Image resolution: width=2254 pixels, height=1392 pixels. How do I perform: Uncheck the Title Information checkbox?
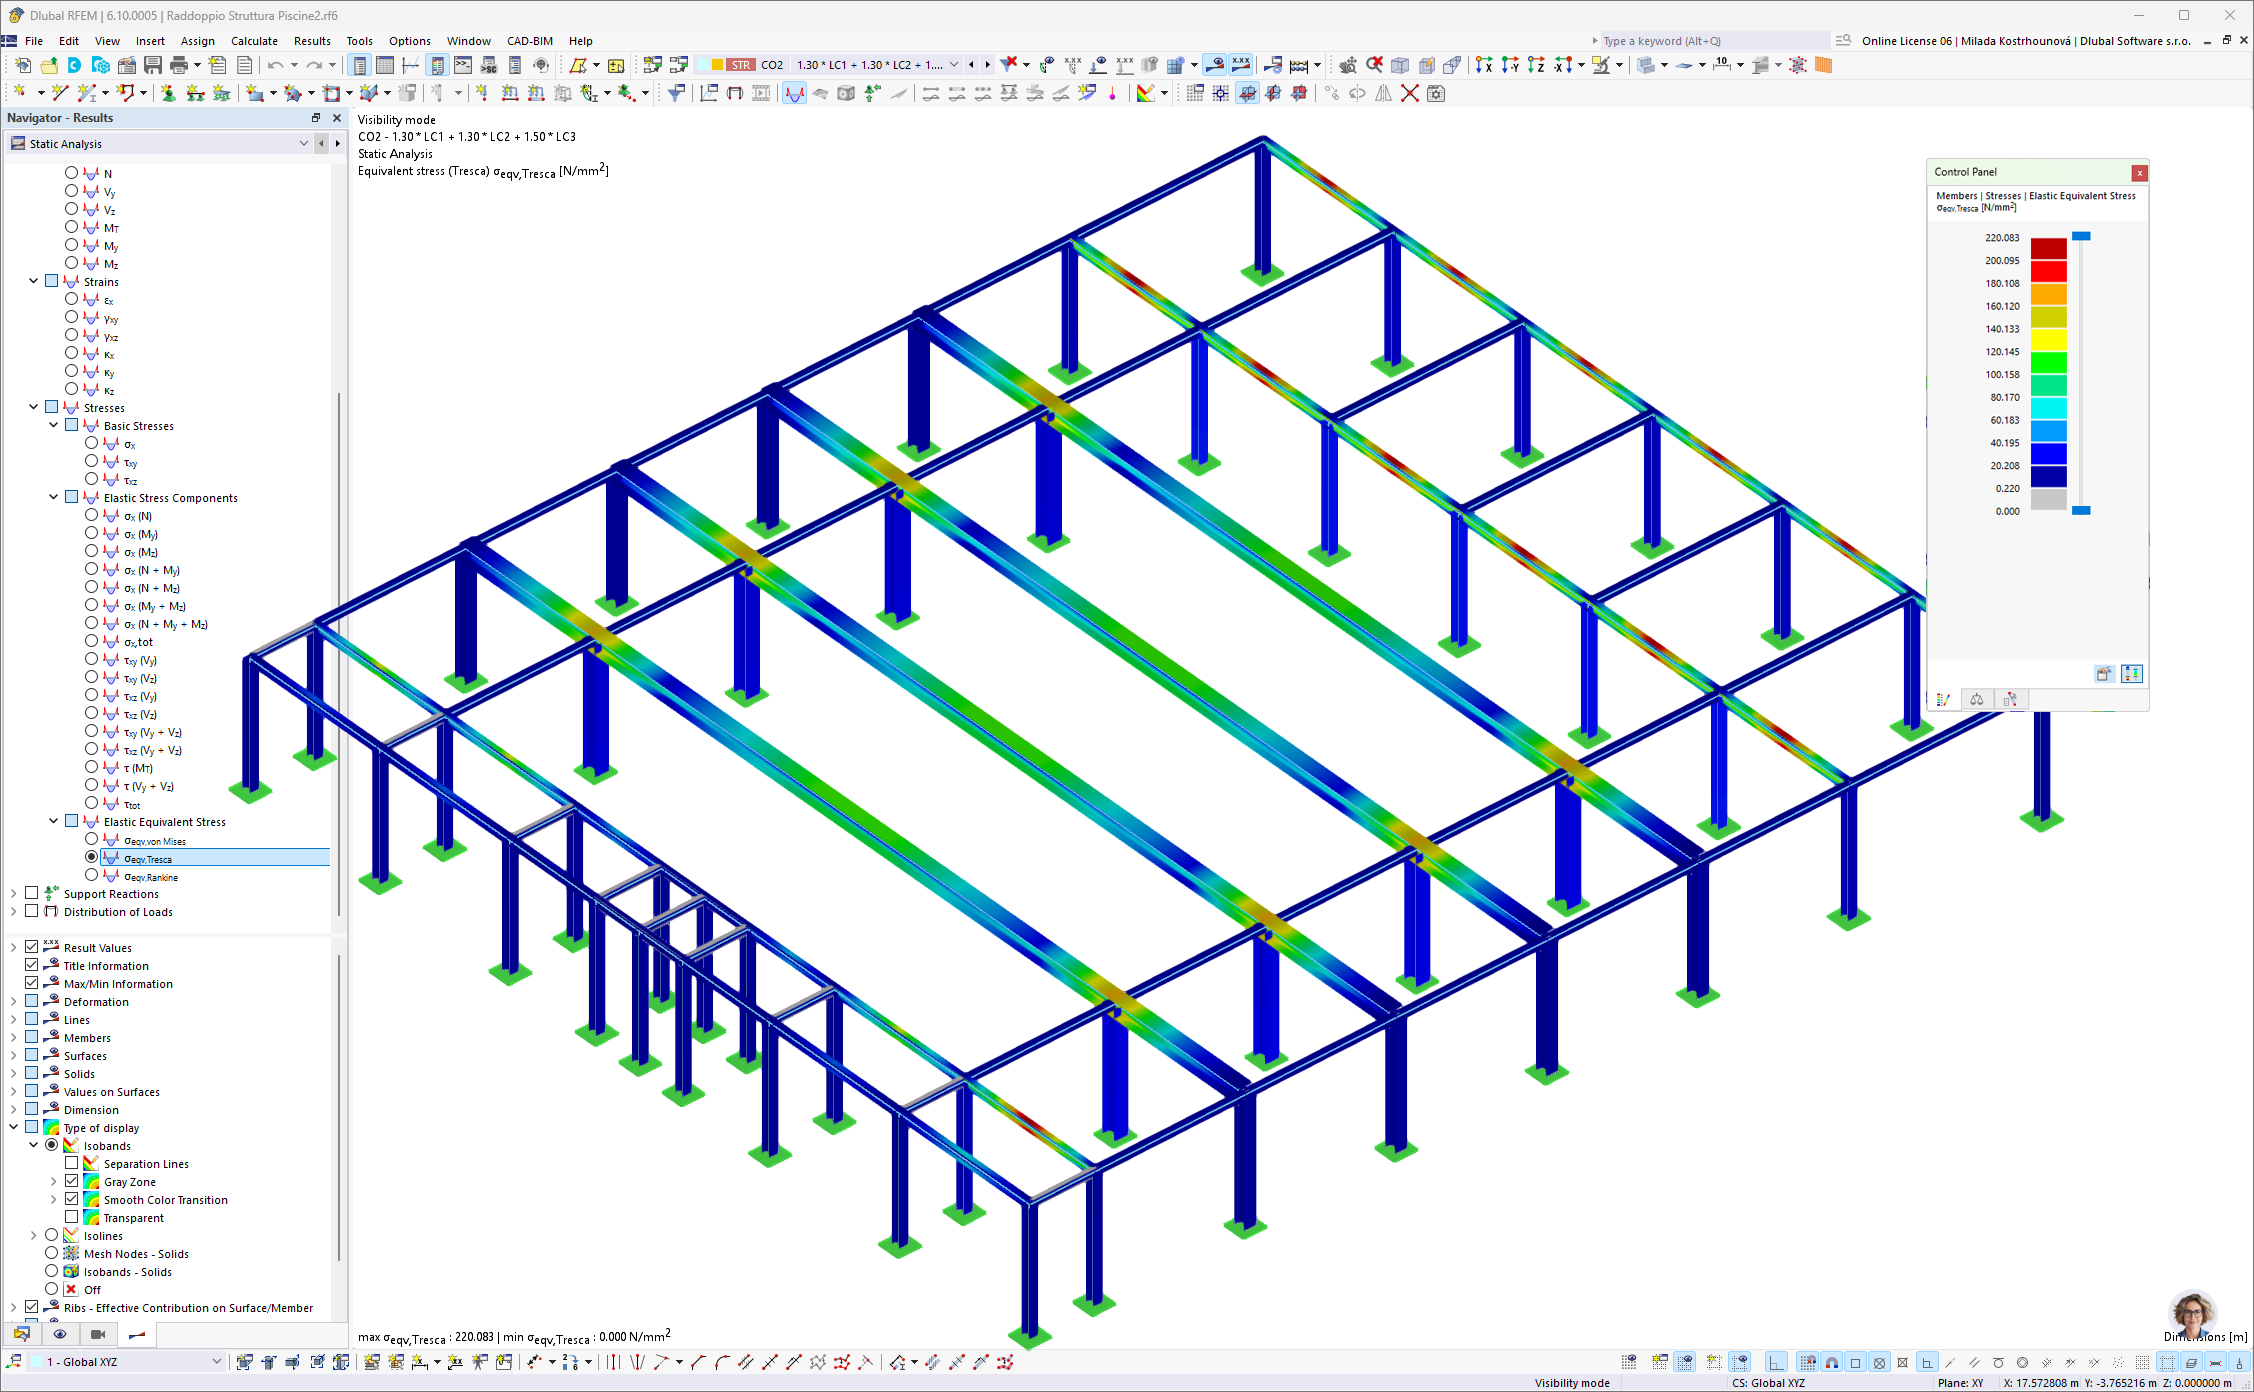(31, 965)
